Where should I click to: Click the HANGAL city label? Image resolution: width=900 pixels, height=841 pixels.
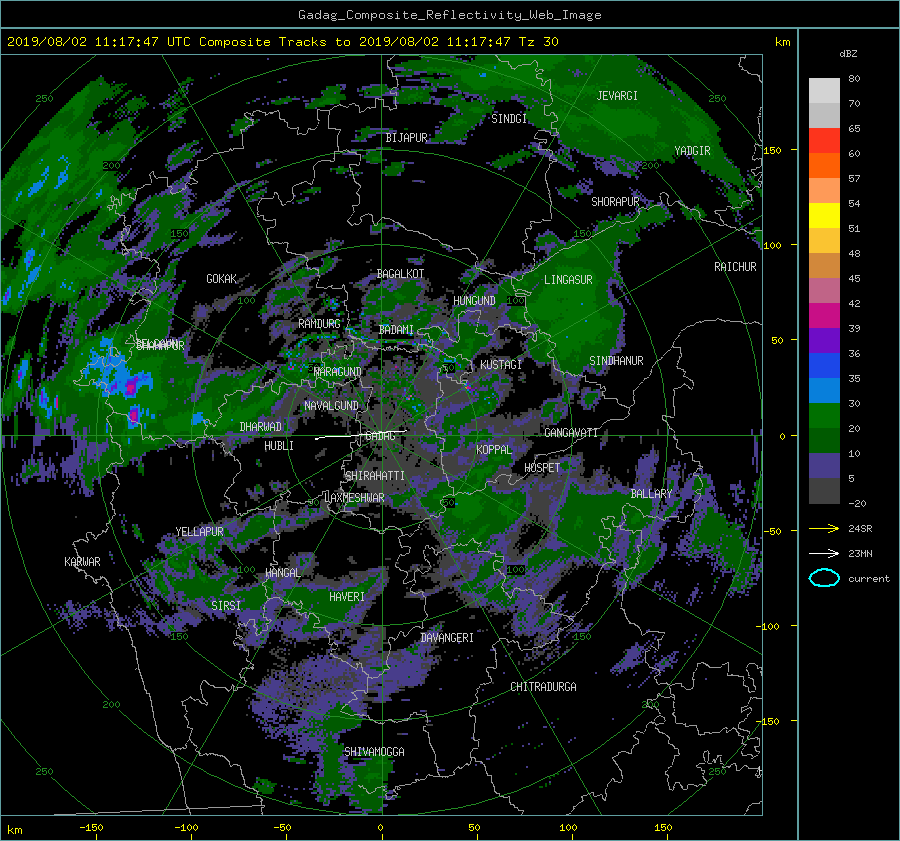[x=282, y=573]
